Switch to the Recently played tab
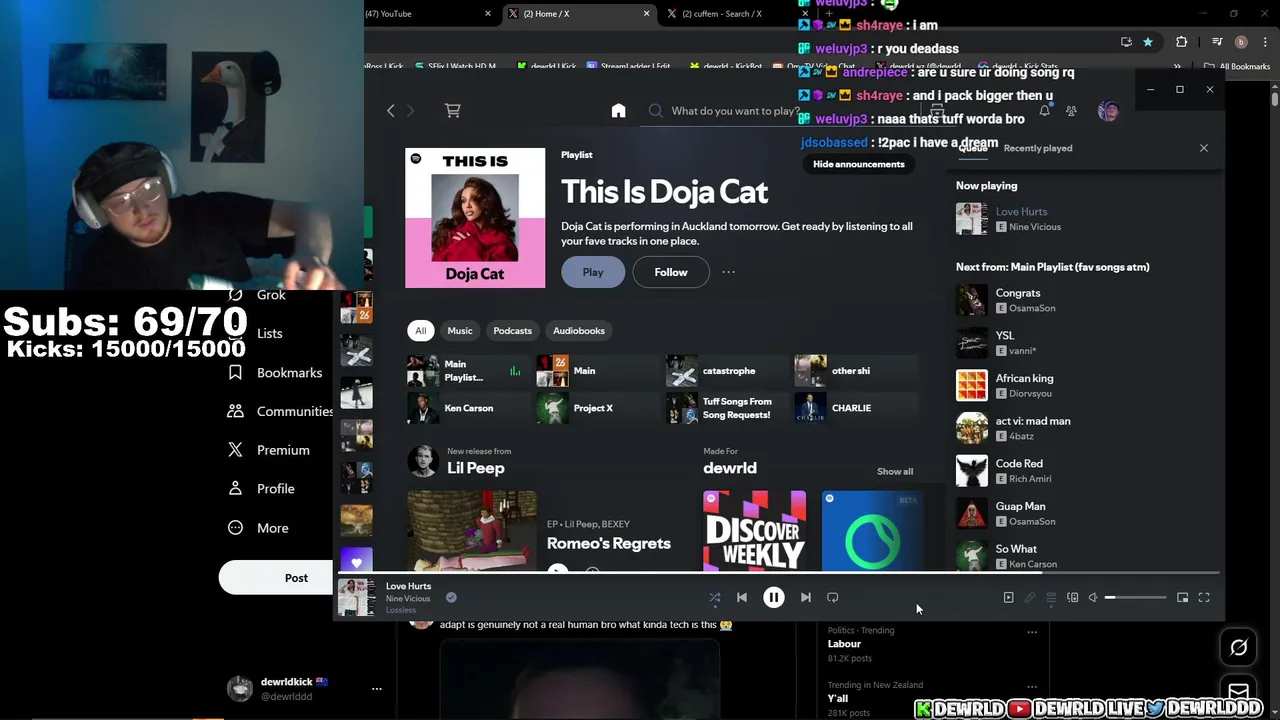1280x720 pixels. pyautogui.click(x=1038, y=148)
